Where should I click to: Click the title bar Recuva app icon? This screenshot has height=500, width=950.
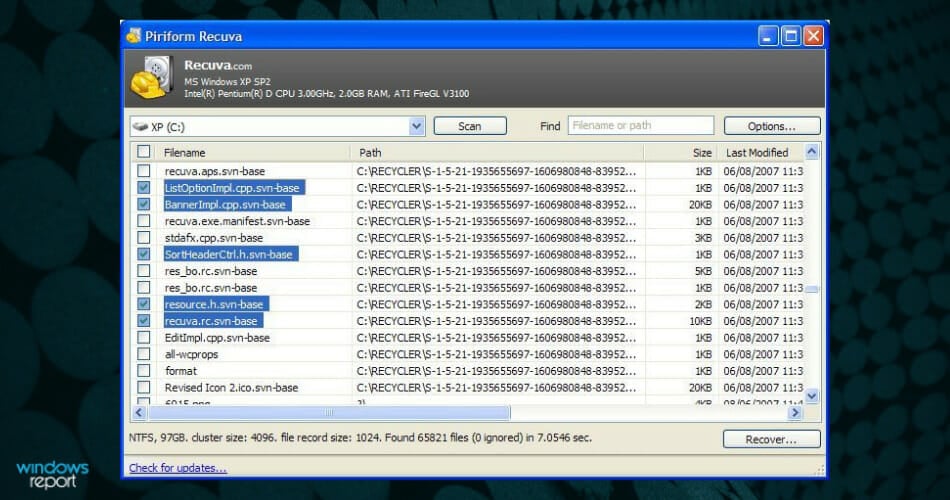pyautogui.click(x=133, y=36)
